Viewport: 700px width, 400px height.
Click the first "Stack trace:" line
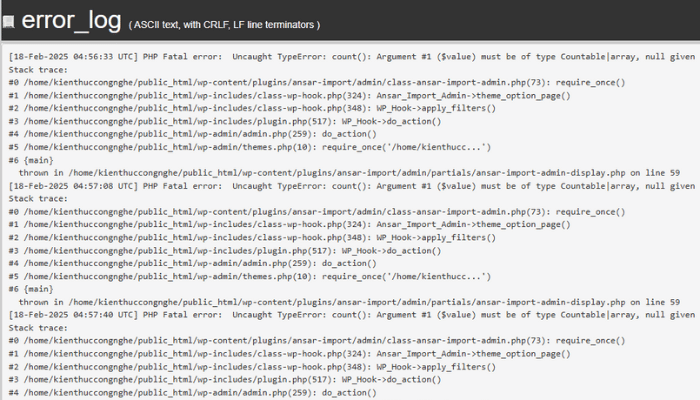coord(38,70)
